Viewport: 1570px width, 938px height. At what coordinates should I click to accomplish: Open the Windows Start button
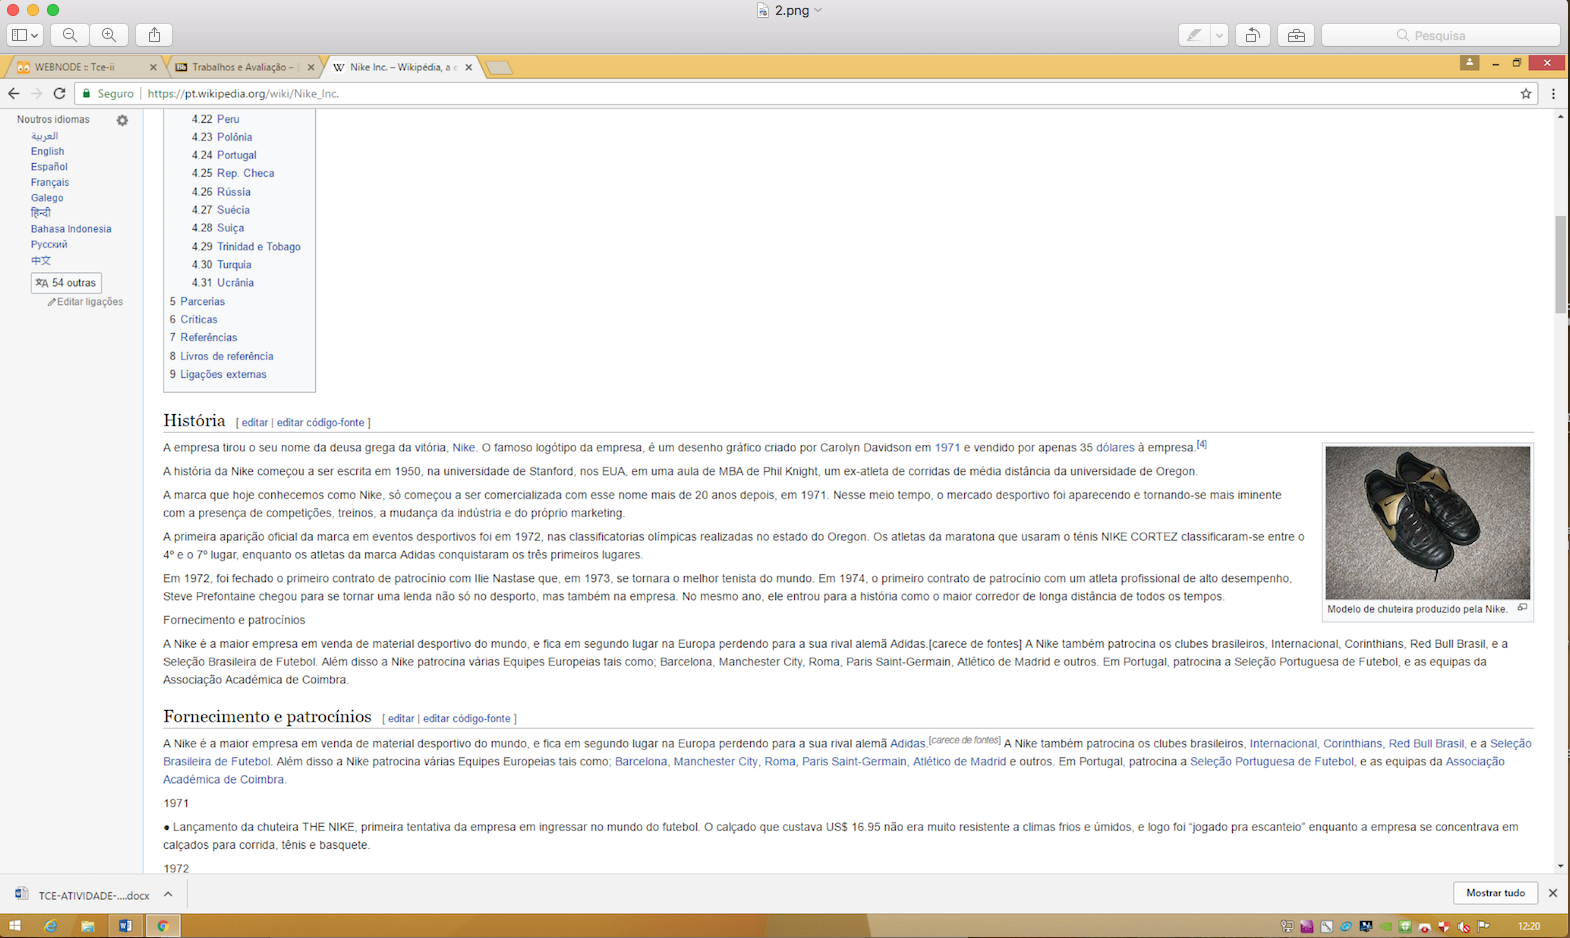point(15,926)
